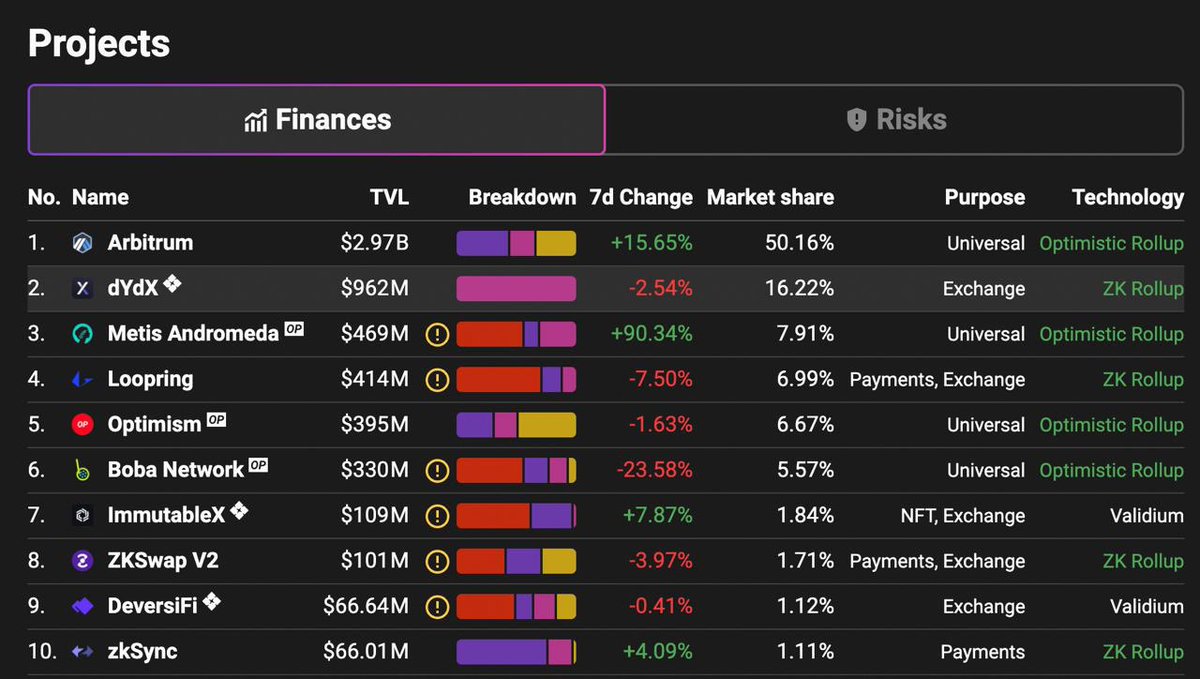Click the Metis Andromeda logo icon
Image resolution: width=1200 pixels, height=679 pixels.
83,334
